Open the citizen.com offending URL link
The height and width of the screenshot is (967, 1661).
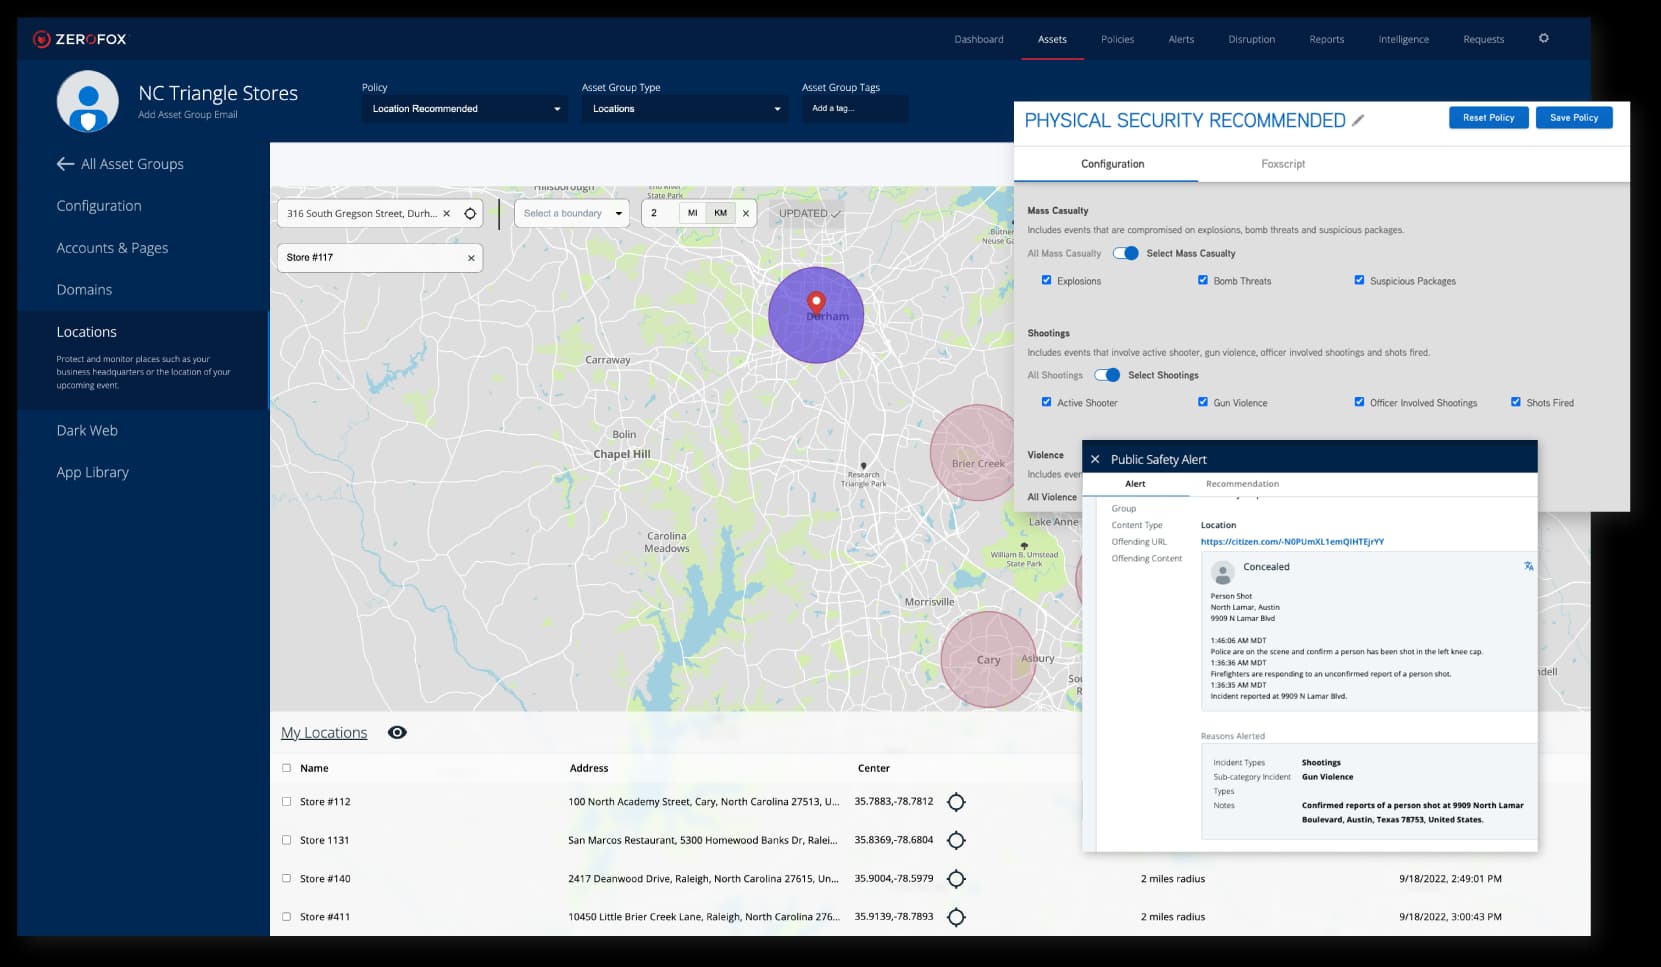[1292, 541]
